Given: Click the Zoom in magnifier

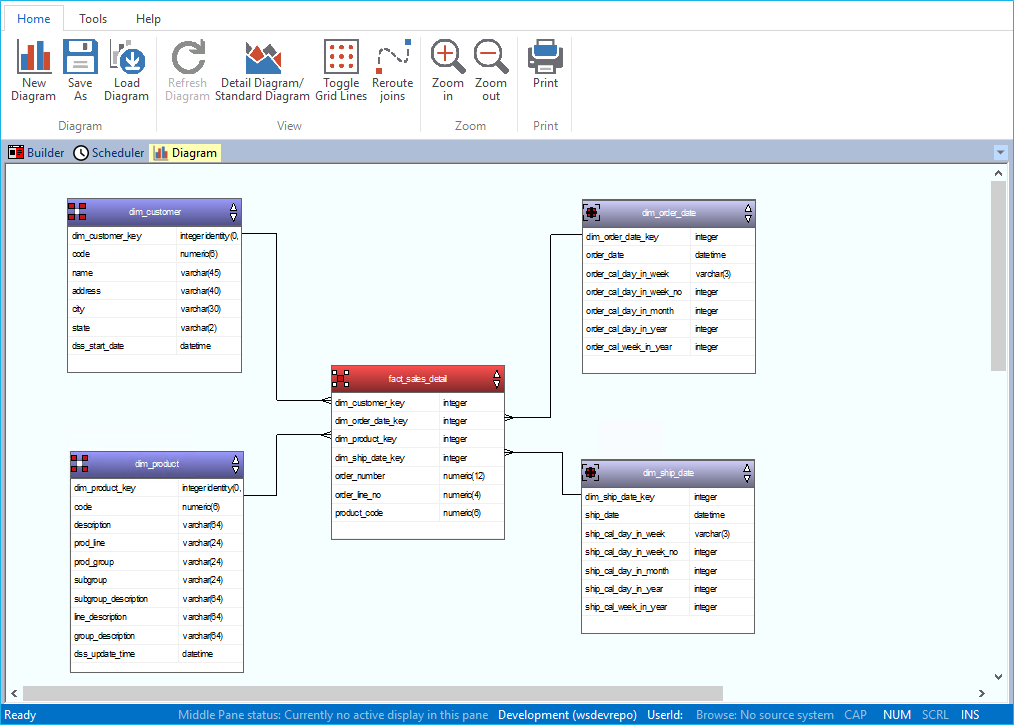Looking at the screenshot, I should [x=447, y=58].
